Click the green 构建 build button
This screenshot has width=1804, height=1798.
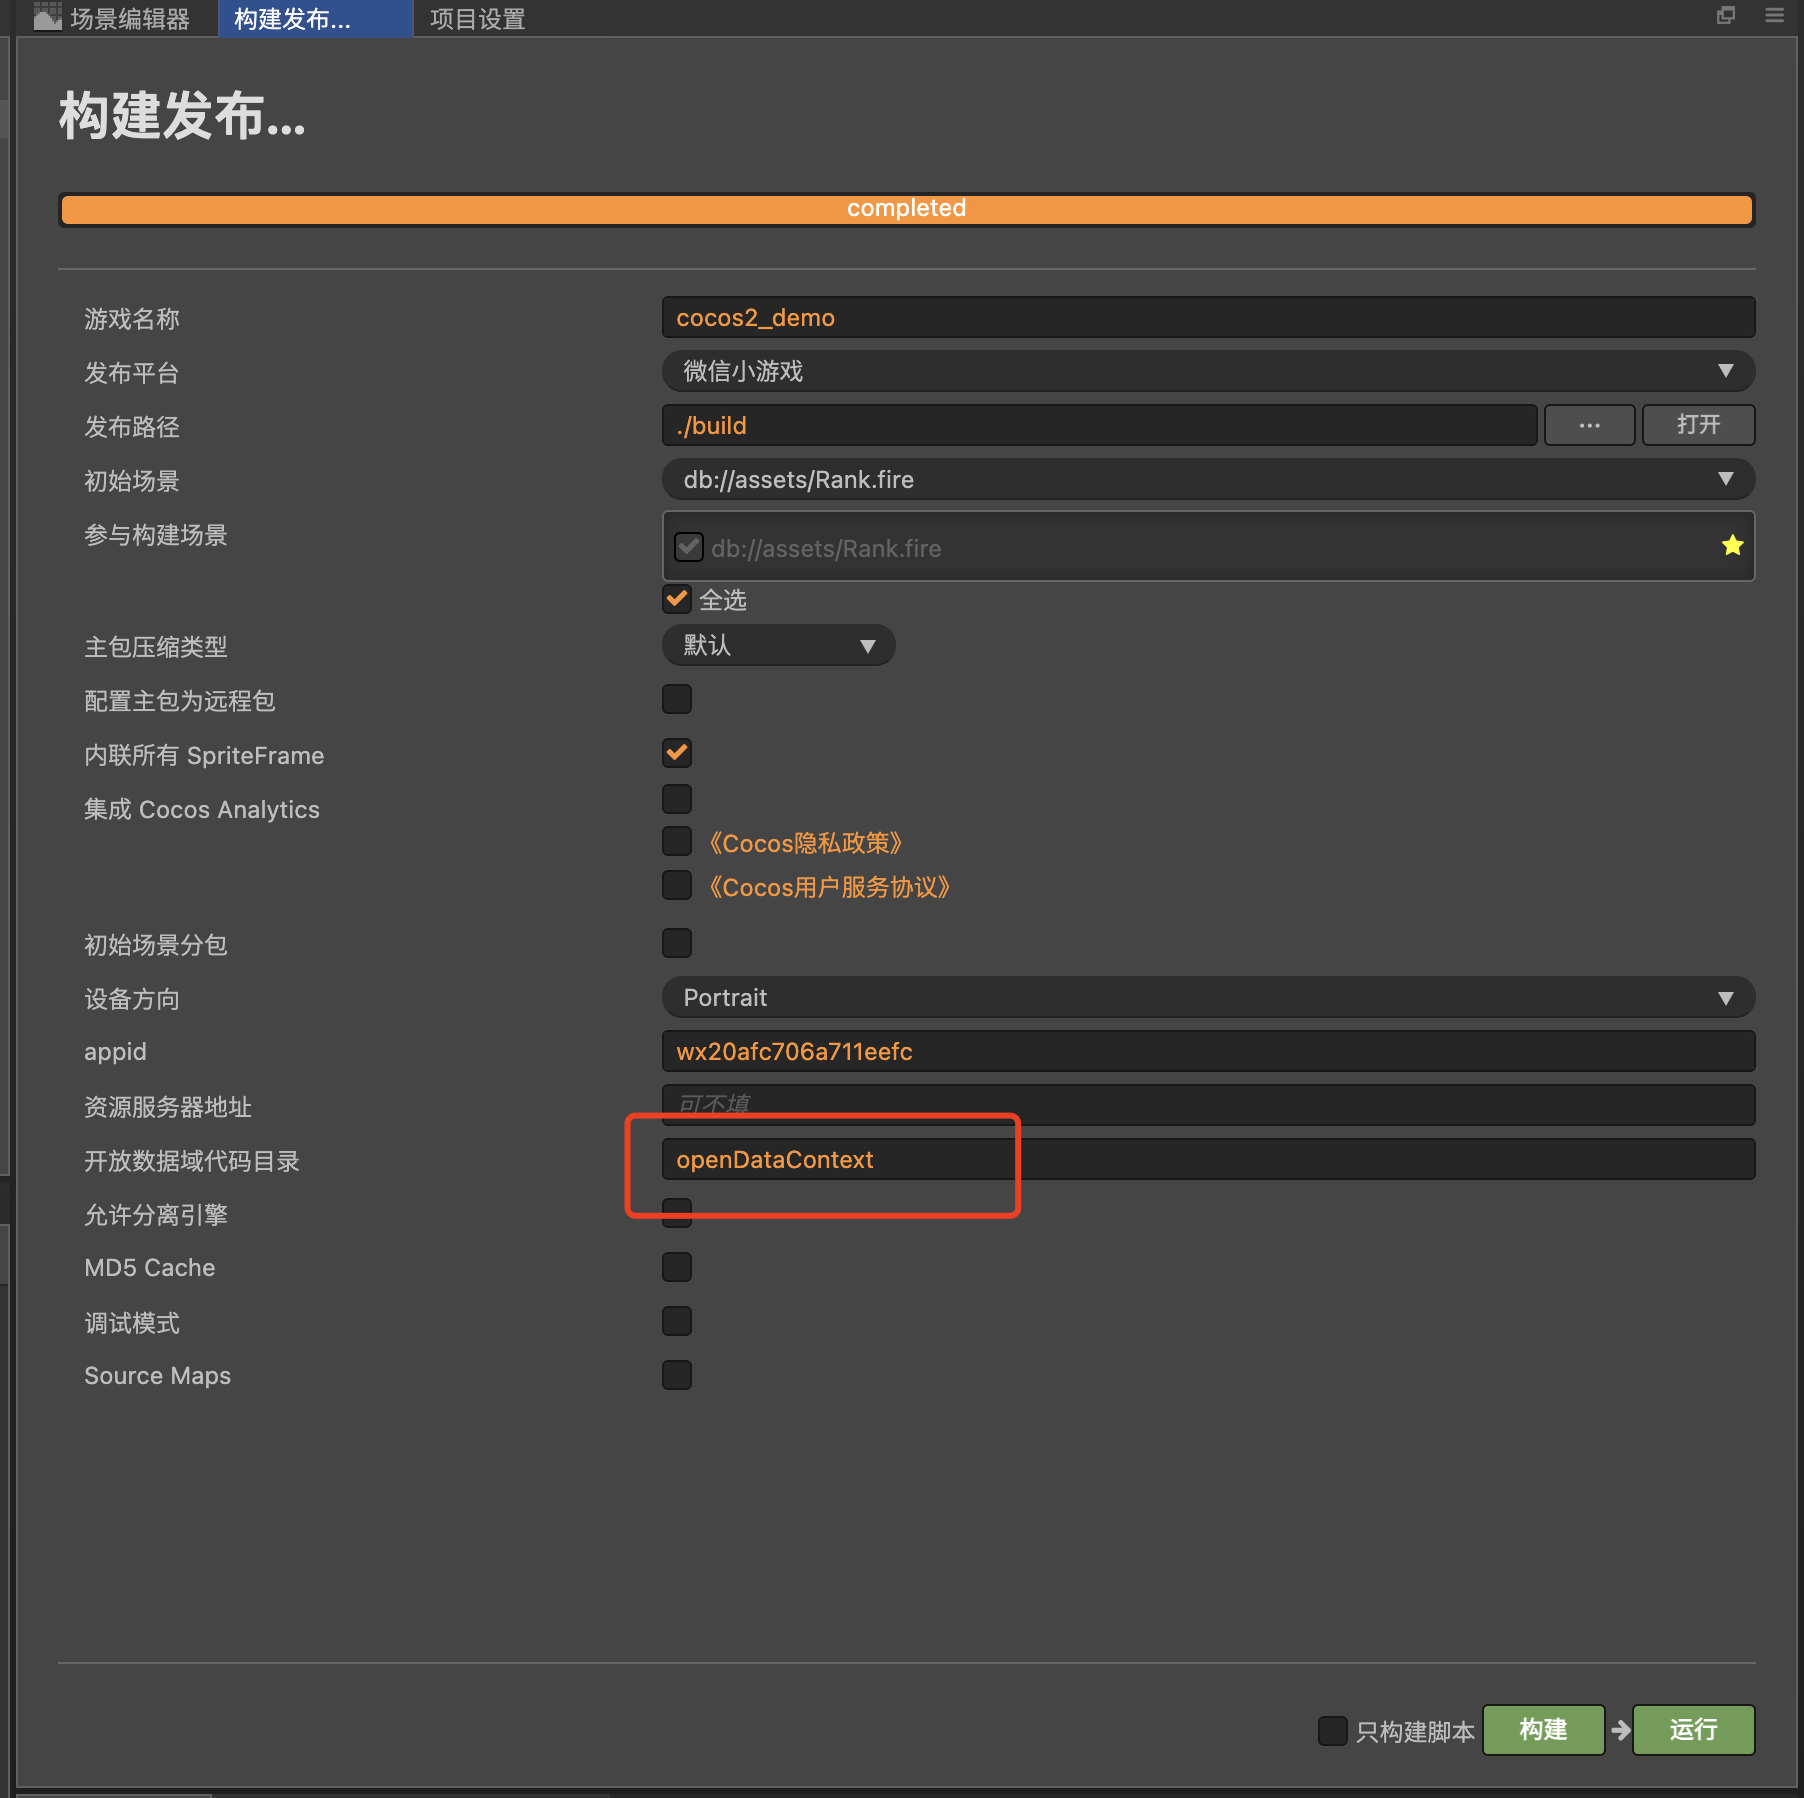click(1543, 1730)
